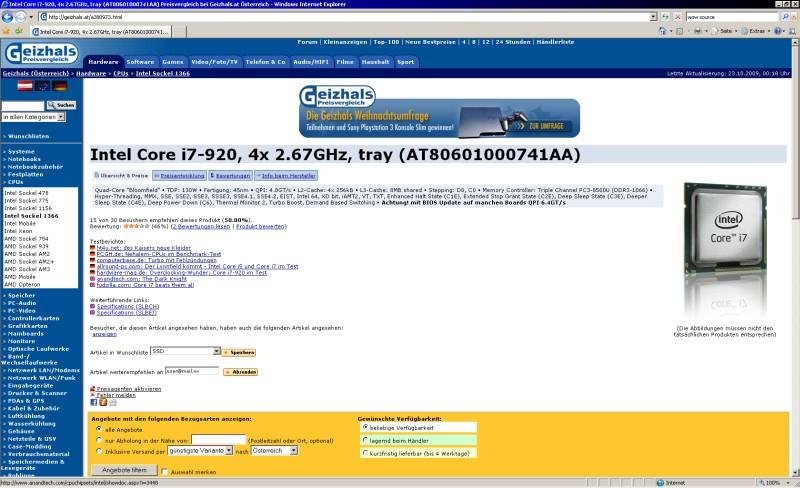800x488 pixels.
Task: Click the Help icon in command bar
Action: pyautogui.click(x=778, y=31)
